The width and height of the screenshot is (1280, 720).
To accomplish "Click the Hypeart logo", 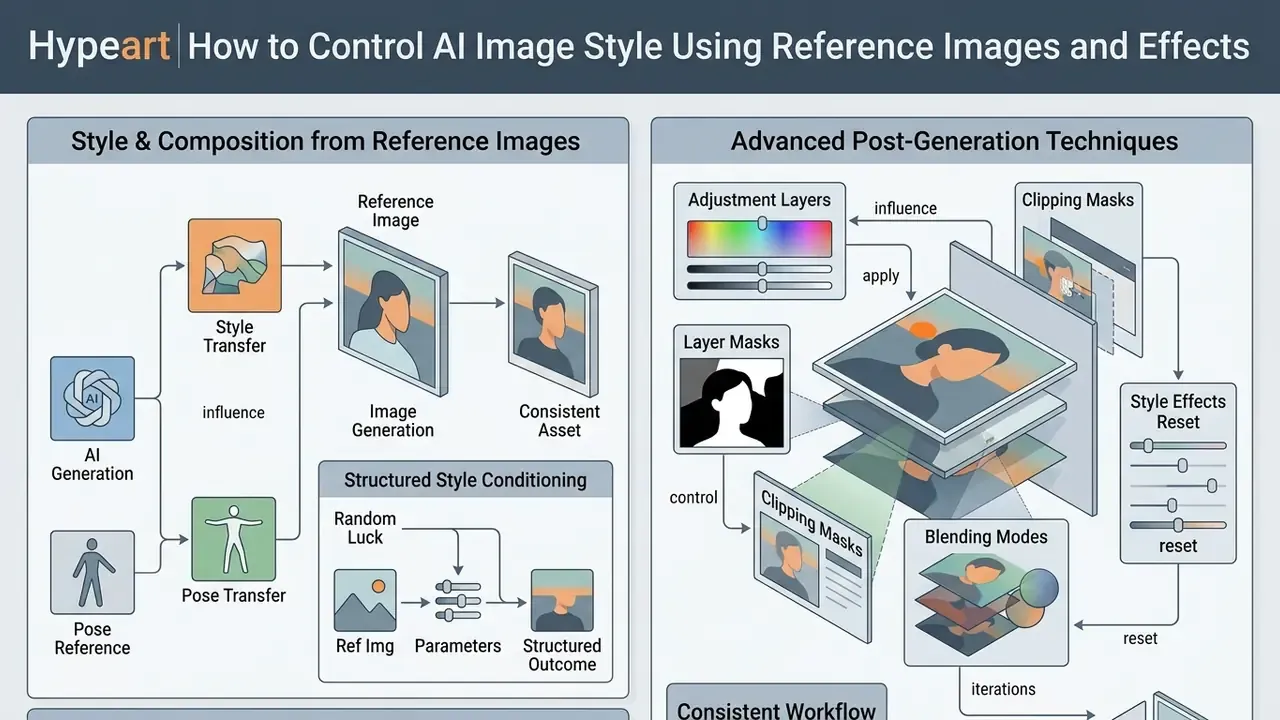I will tap(99, 47).
